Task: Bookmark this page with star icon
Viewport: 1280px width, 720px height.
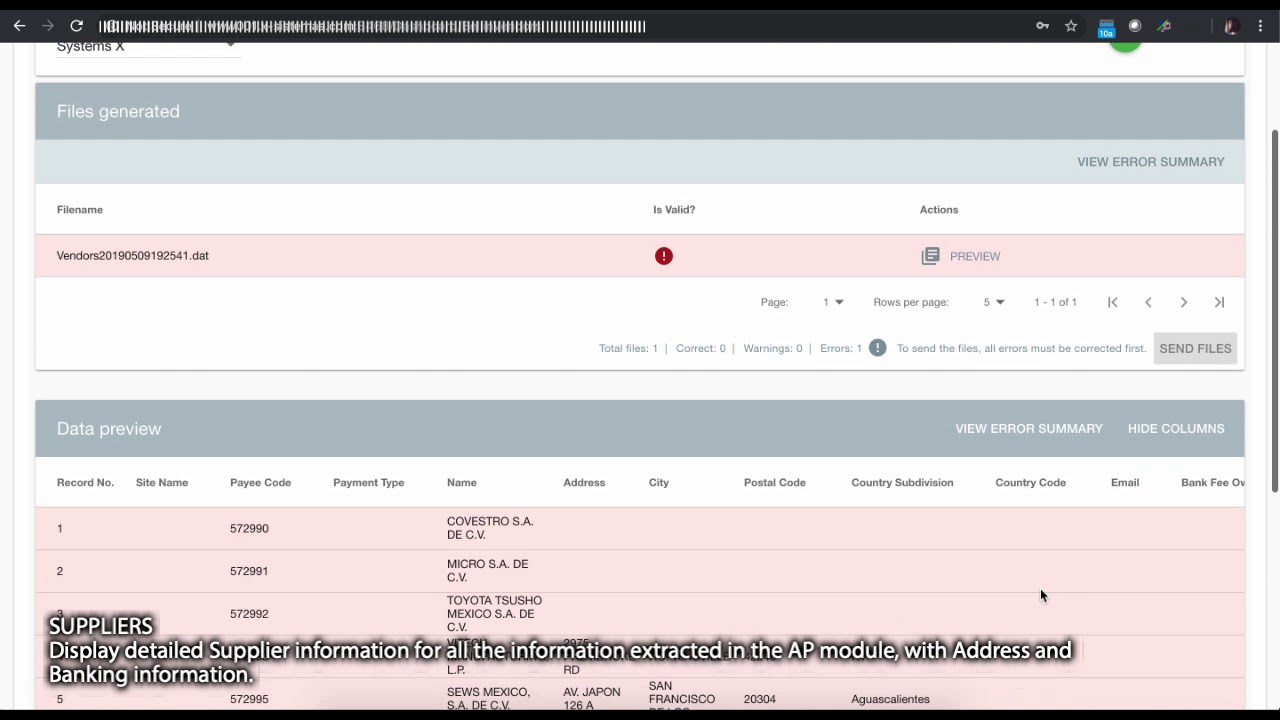Action: click(1071, 26)
